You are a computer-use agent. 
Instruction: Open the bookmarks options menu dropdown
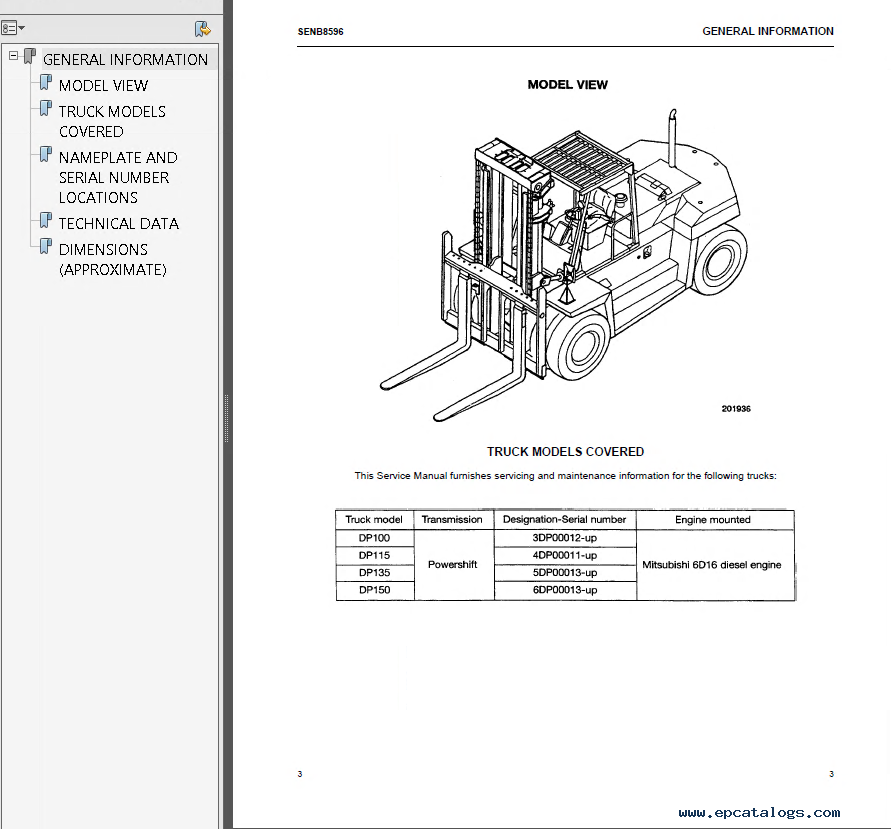pos(14,29)
